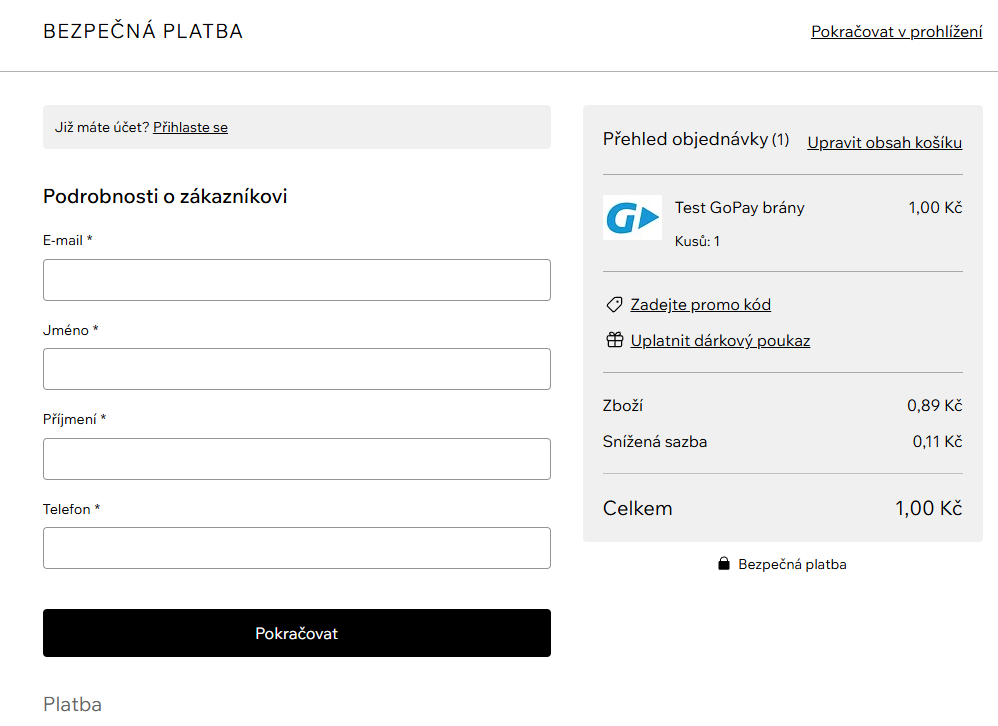Focus the E-mail input field
This screenshot has width=998, height=726.
(x=297, y=280)
